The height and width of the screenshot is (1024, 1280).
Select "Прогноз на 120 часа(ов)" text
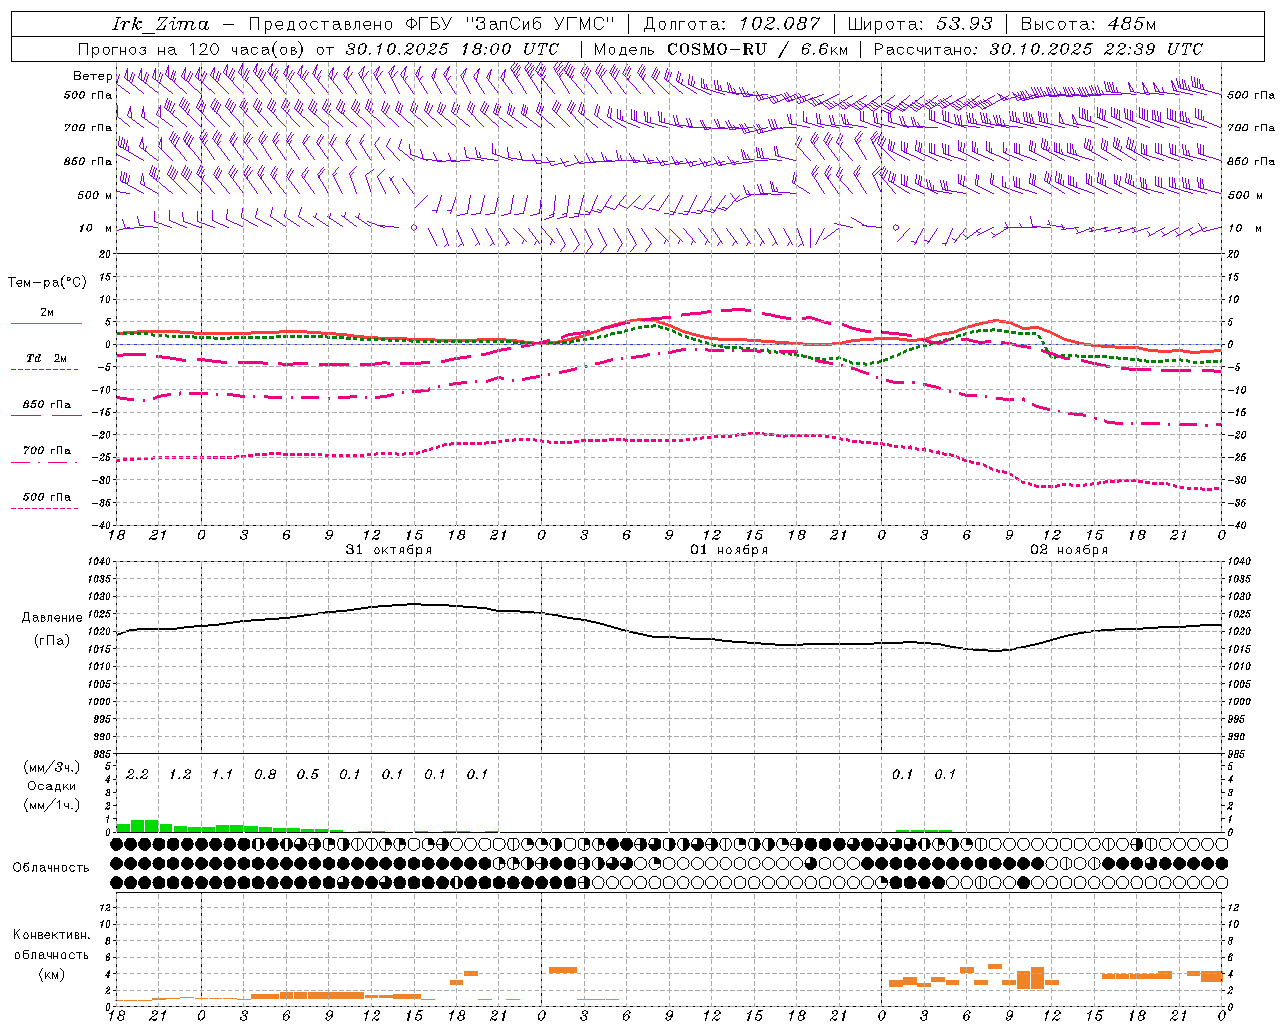coord(192,49)
